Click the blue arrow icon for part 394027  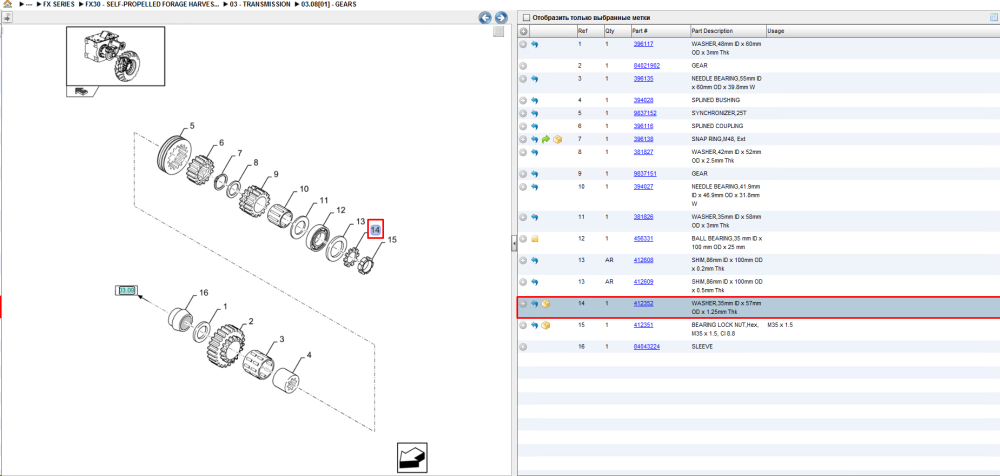pyautogui.click(x=535, y=186)
